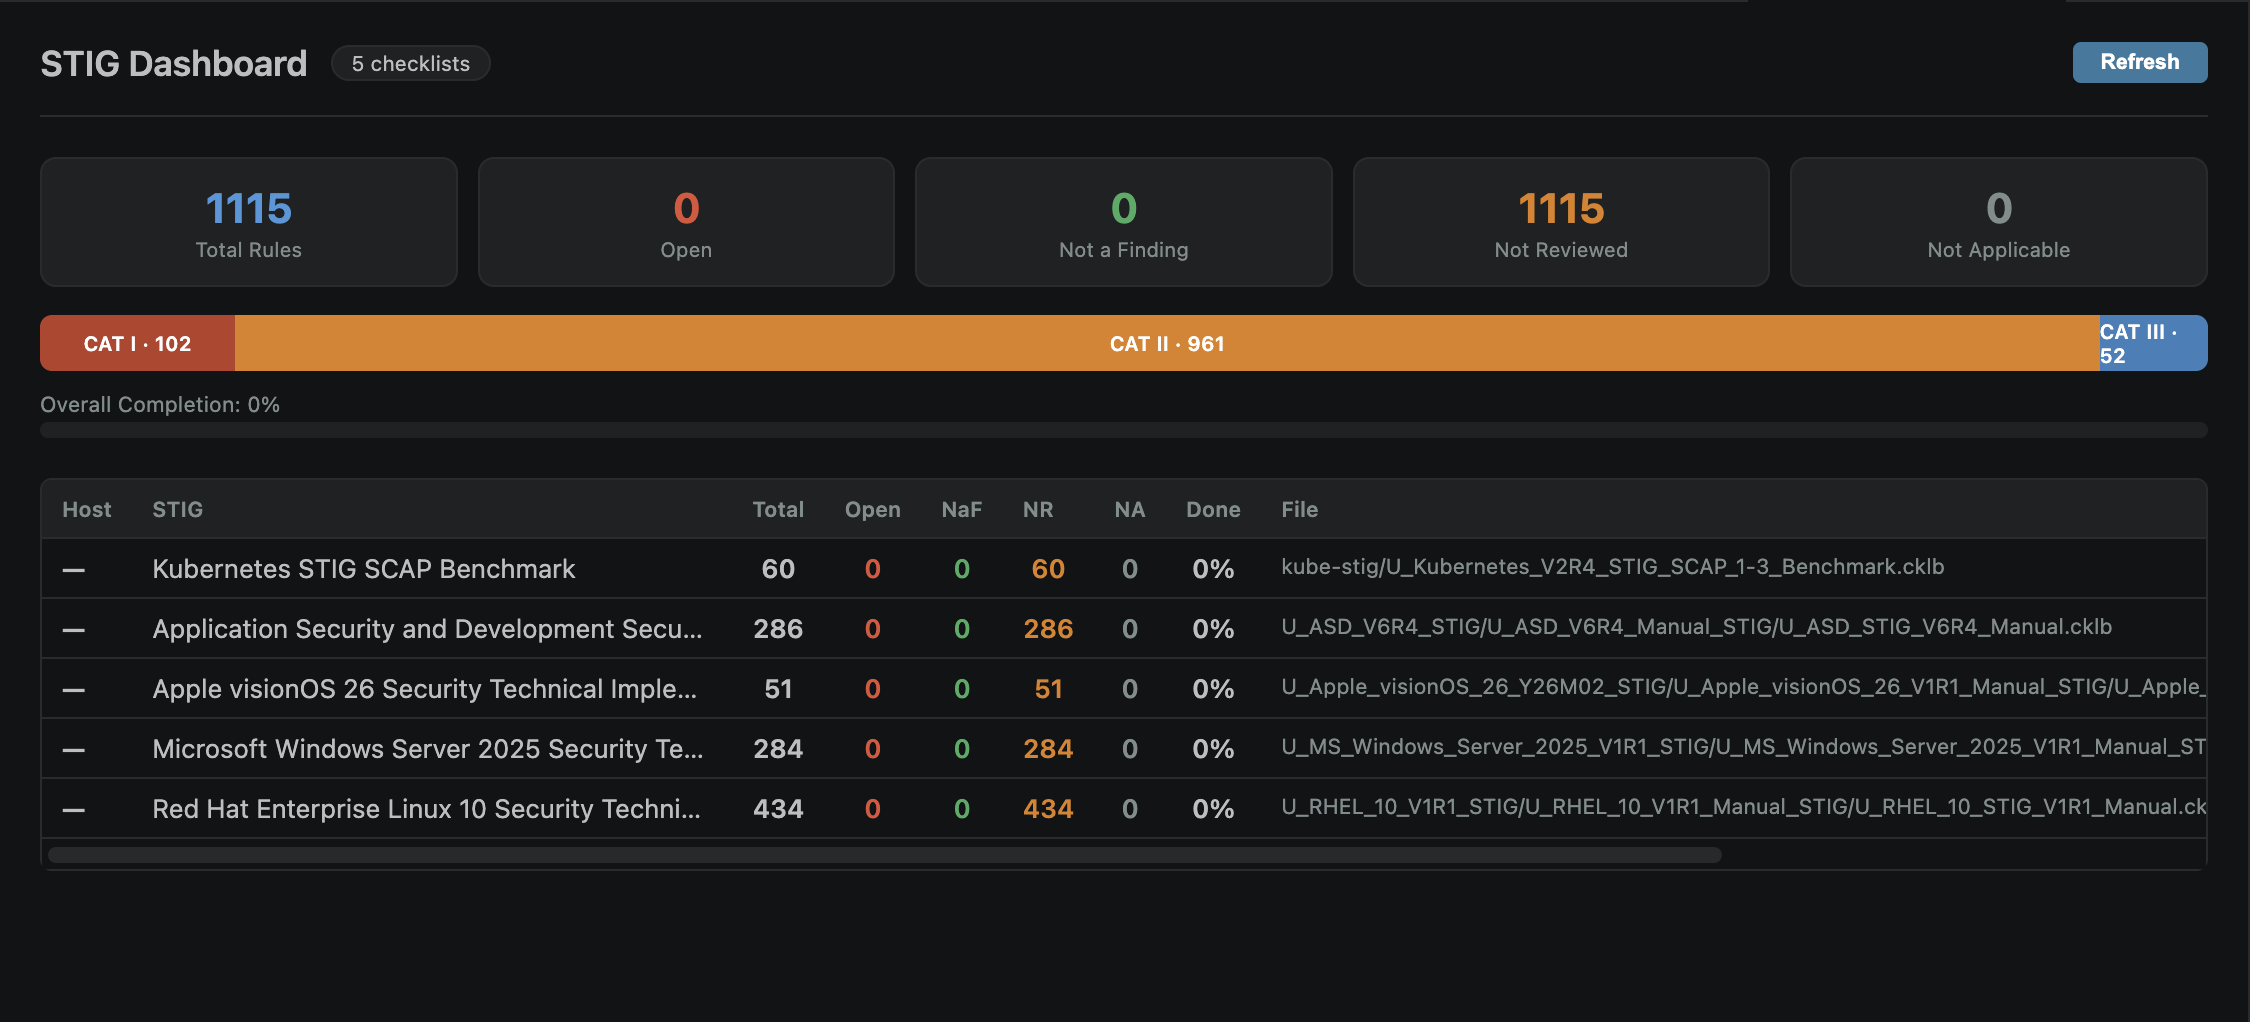Click the Overall Completion progress bar

coord(1124,430)
